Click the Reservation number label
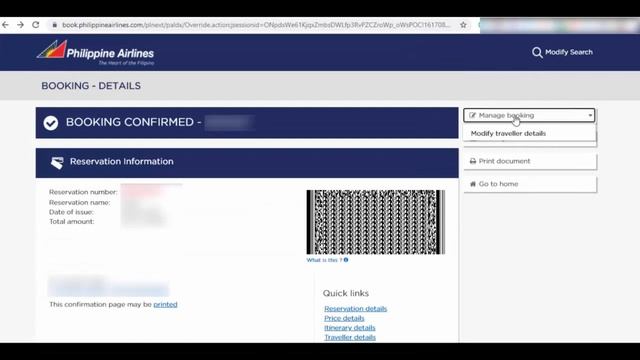Viewport: 640px width, 360px height. tap(83, 192)
